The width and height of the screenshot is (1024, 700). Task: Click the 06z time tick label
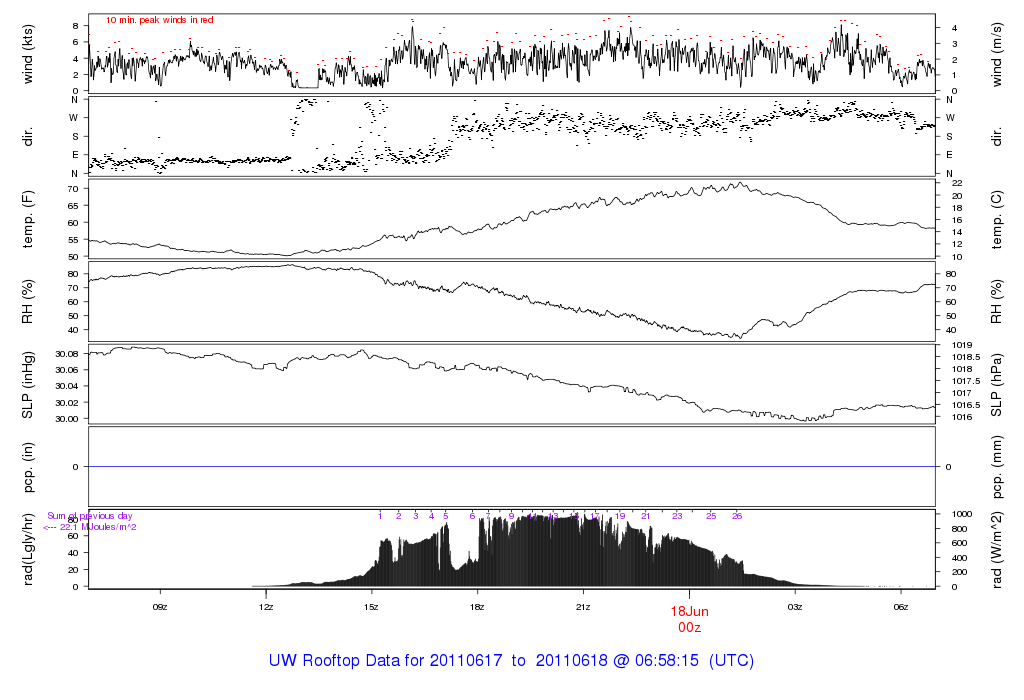tap(900, 606)
